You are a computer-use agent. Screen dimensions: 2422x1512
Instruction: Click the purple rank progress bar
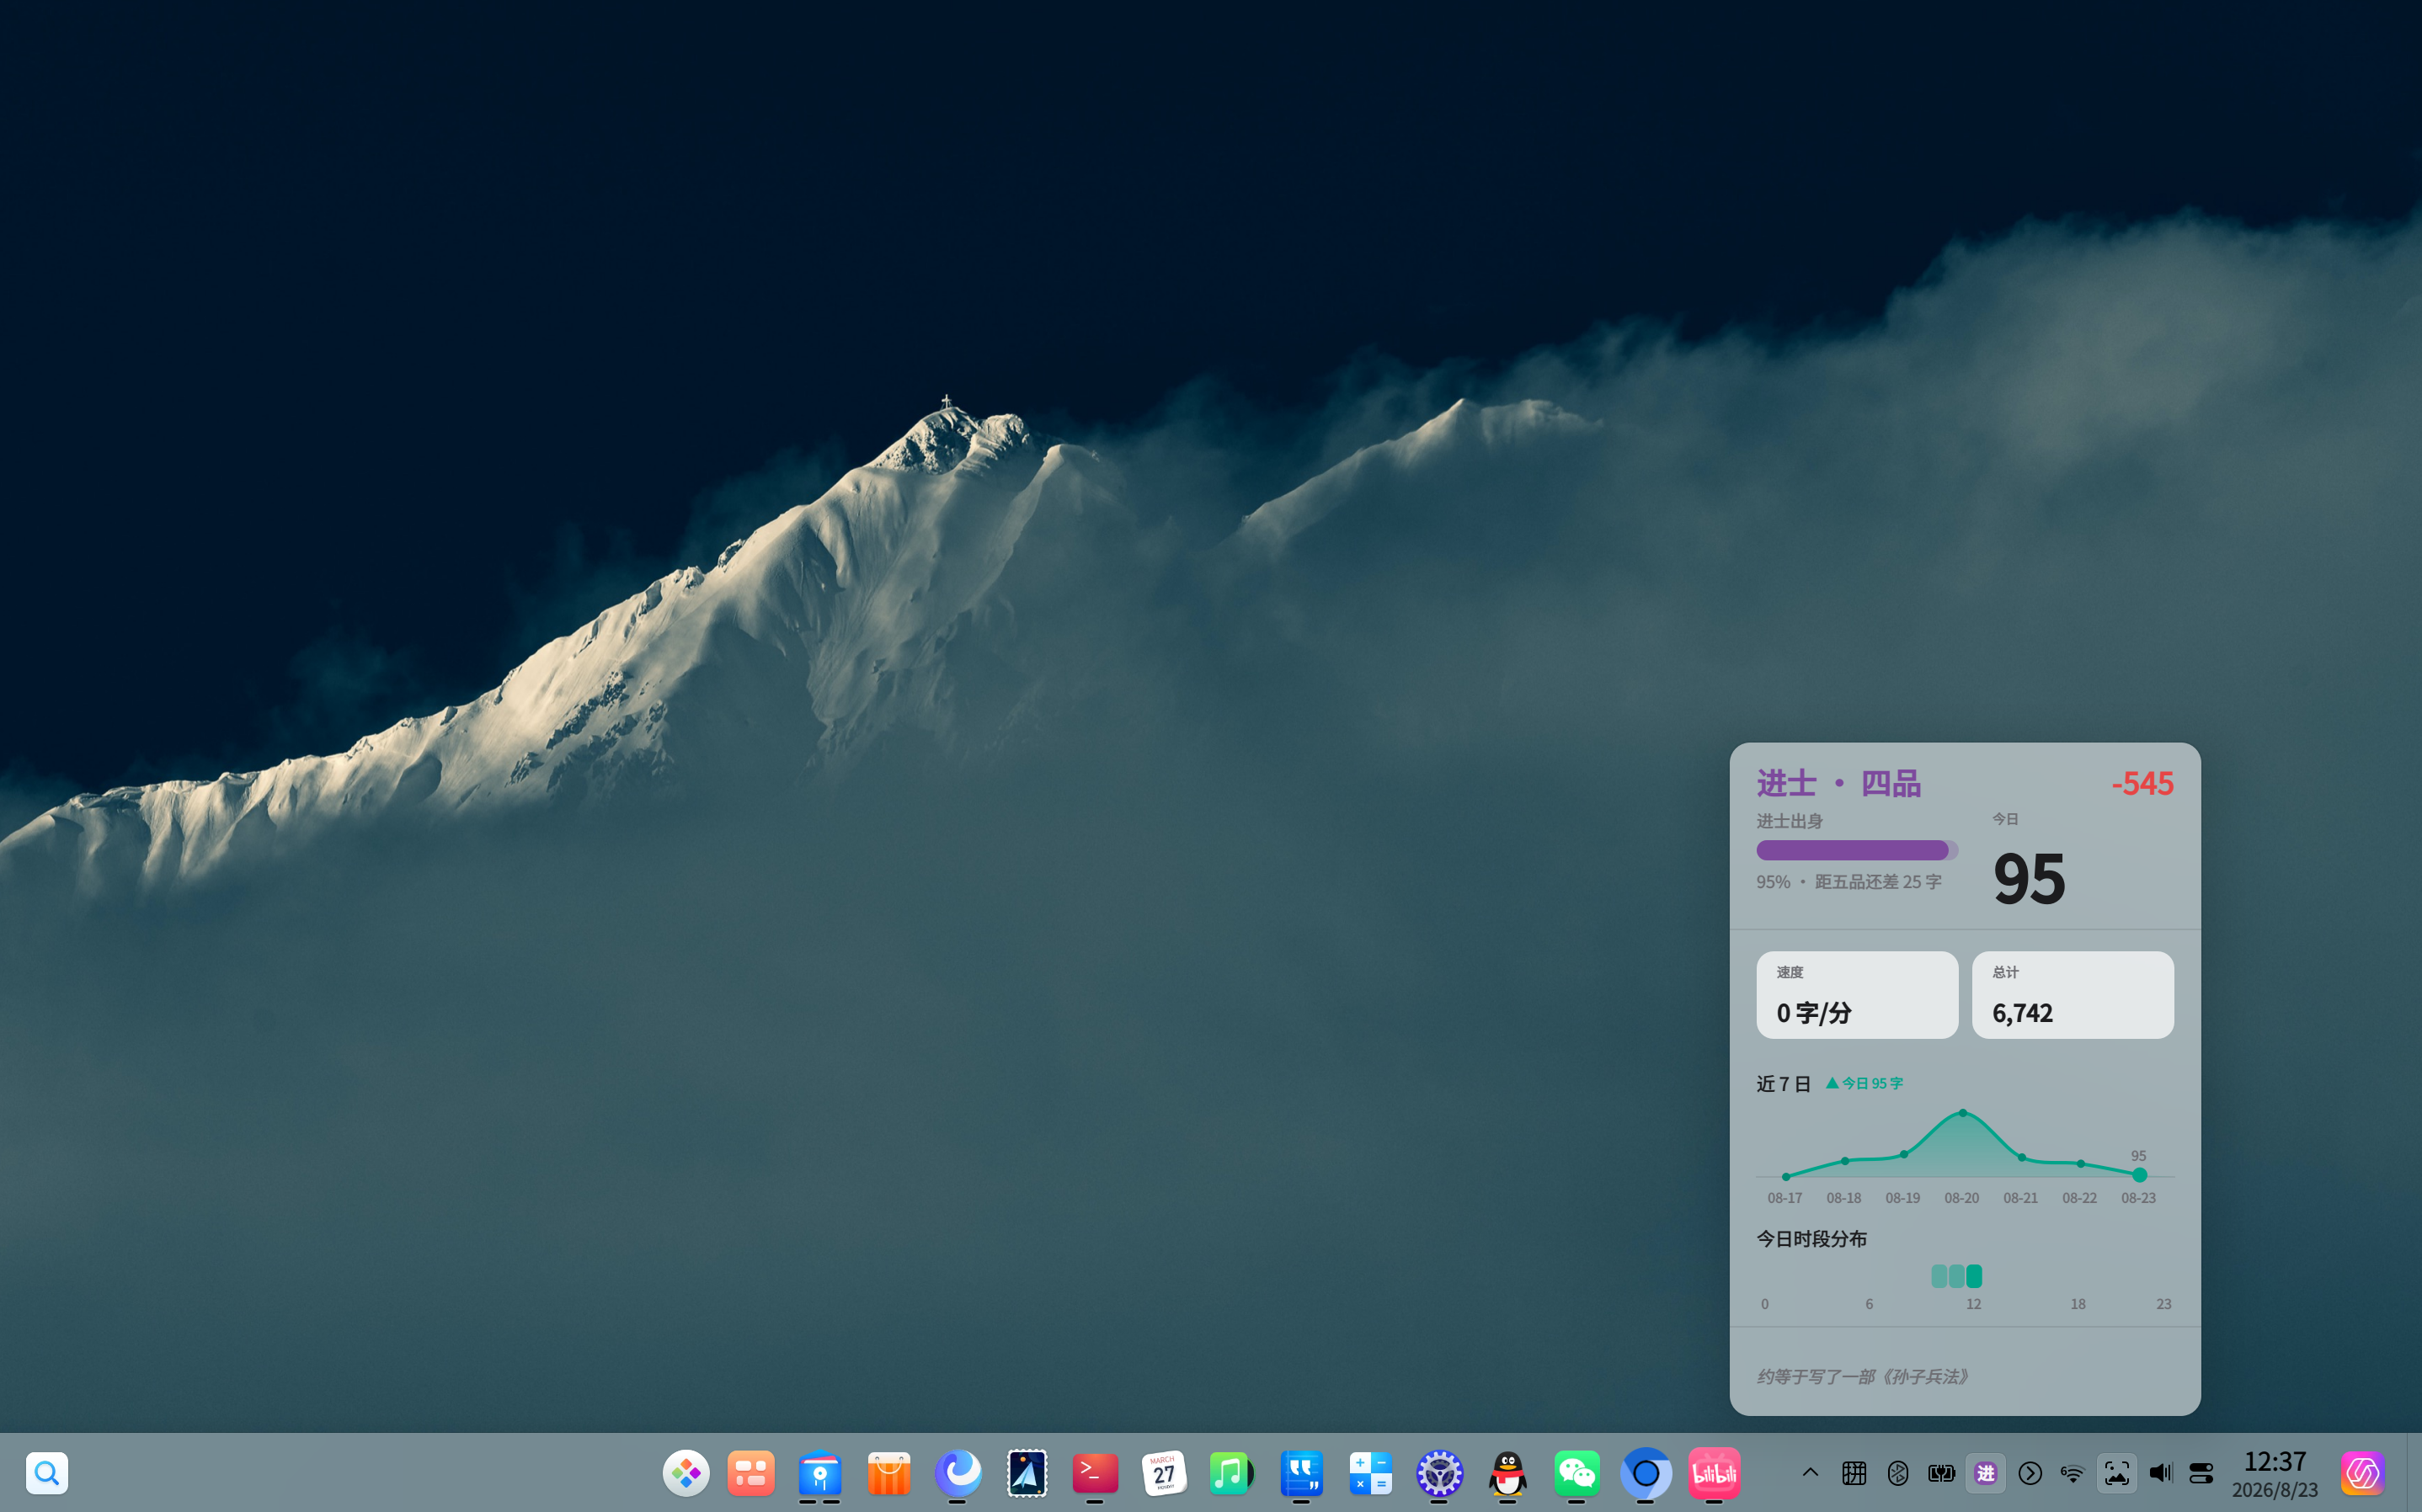point(1857,850)
